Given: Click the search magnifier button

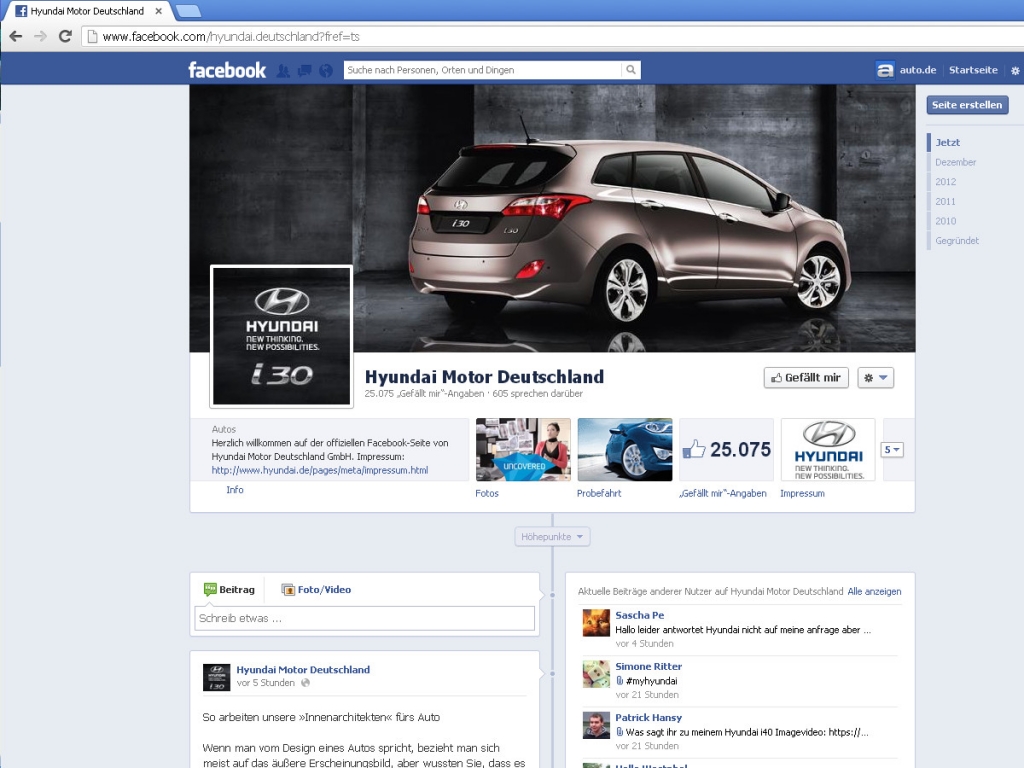Looking at the screenshot, I should click(x=631, y=70).
